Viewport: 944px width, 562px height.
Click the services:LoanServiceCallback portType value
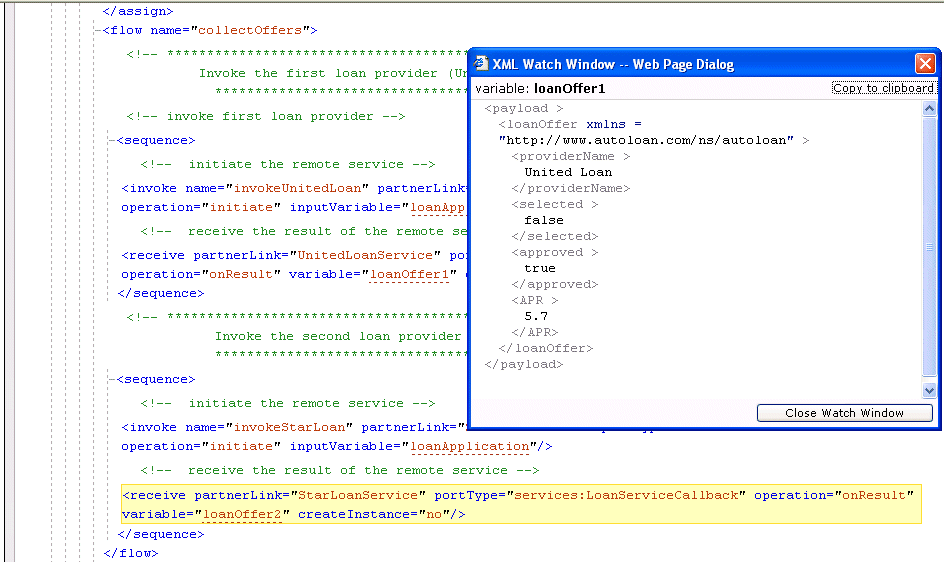[x=626, y=495]
